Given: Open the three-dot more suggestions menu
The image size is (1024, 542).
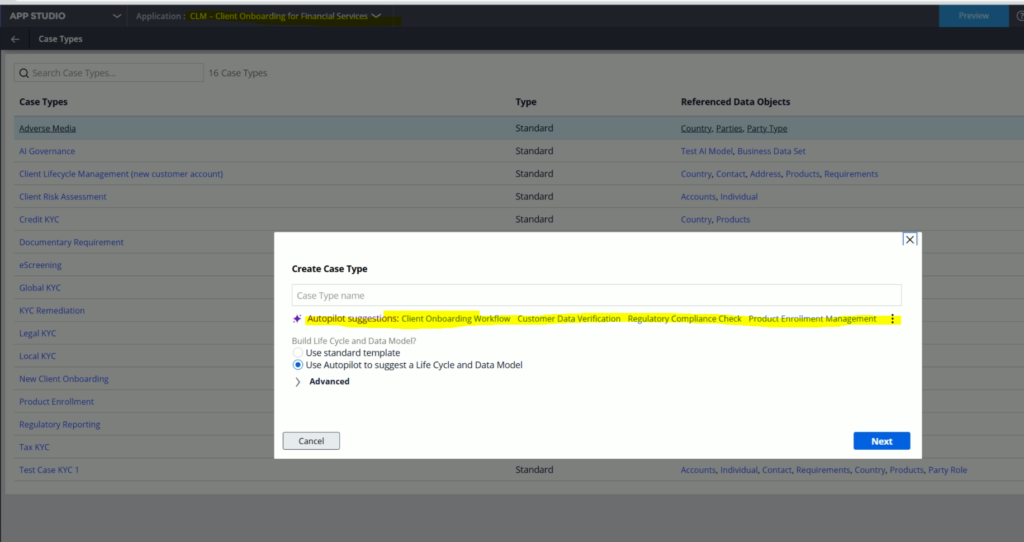Looking at the screenshot, I should click(x=892, y=319).
